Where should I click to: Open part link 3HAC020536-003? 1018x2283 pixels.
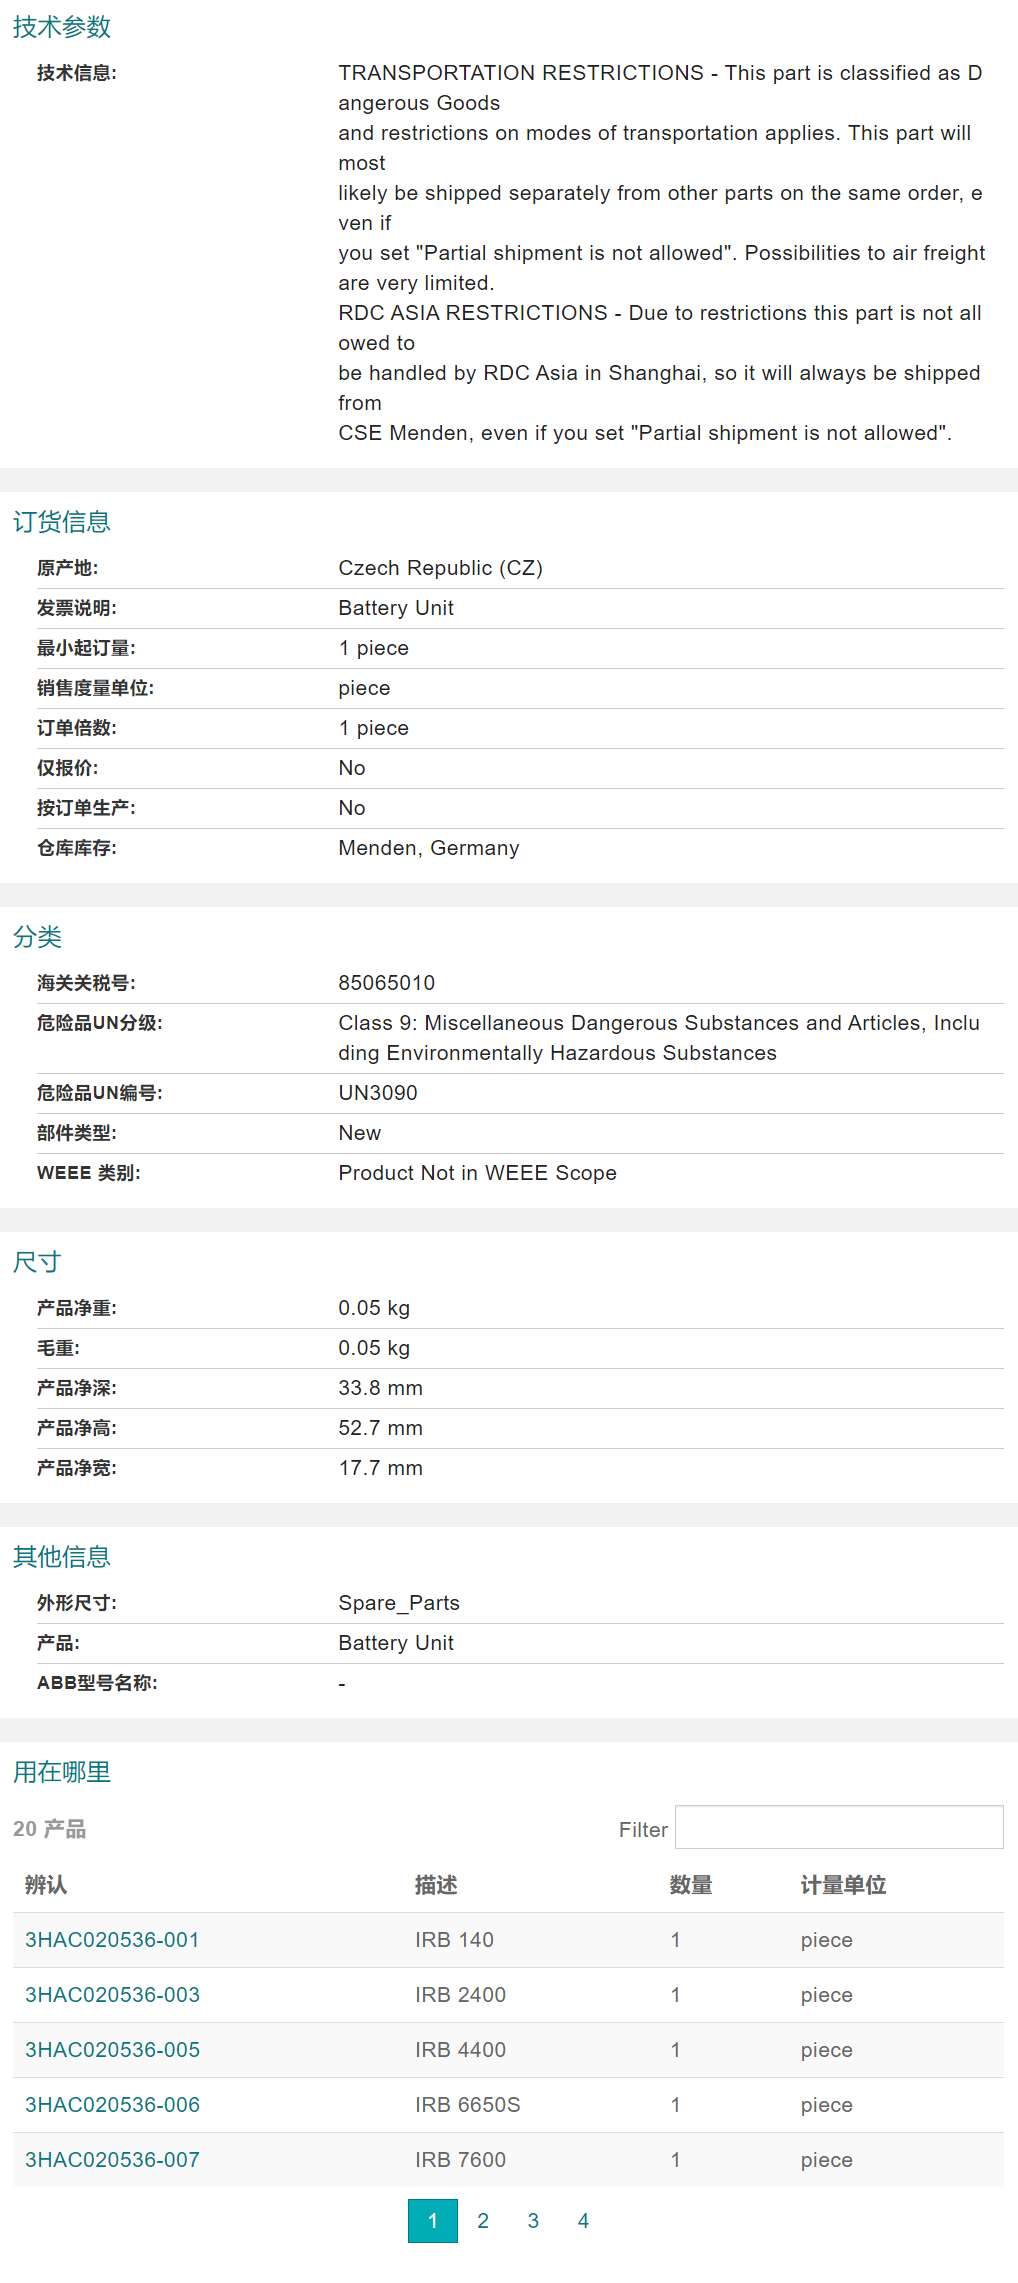click(x=112, y=1995)
